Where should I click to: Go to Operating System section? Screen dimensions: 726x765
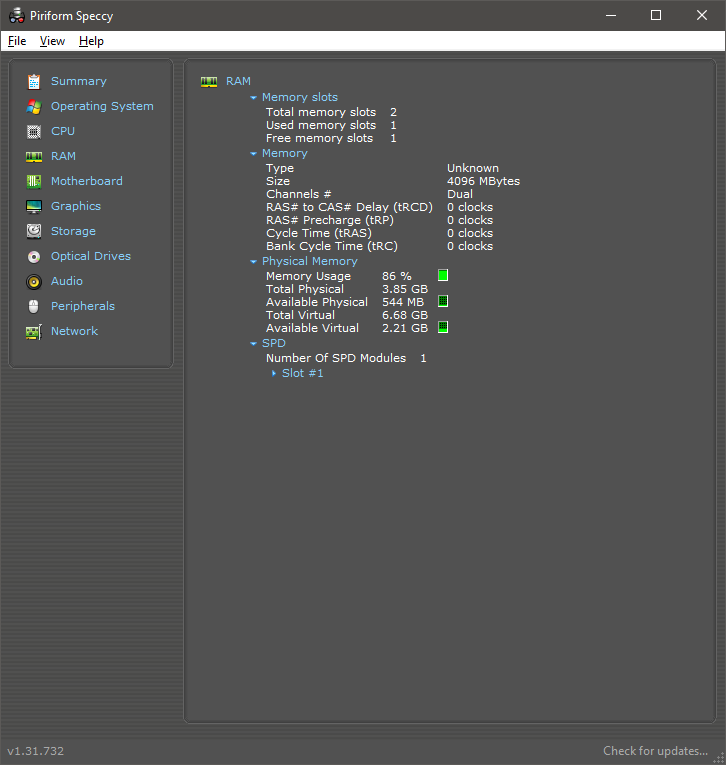tap(102, 106)
